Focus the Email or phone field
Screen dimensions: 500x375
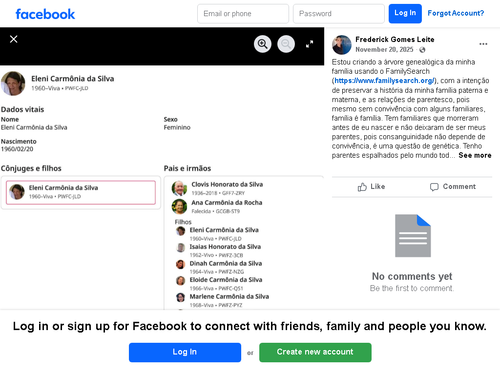click(x=243, y=14)
